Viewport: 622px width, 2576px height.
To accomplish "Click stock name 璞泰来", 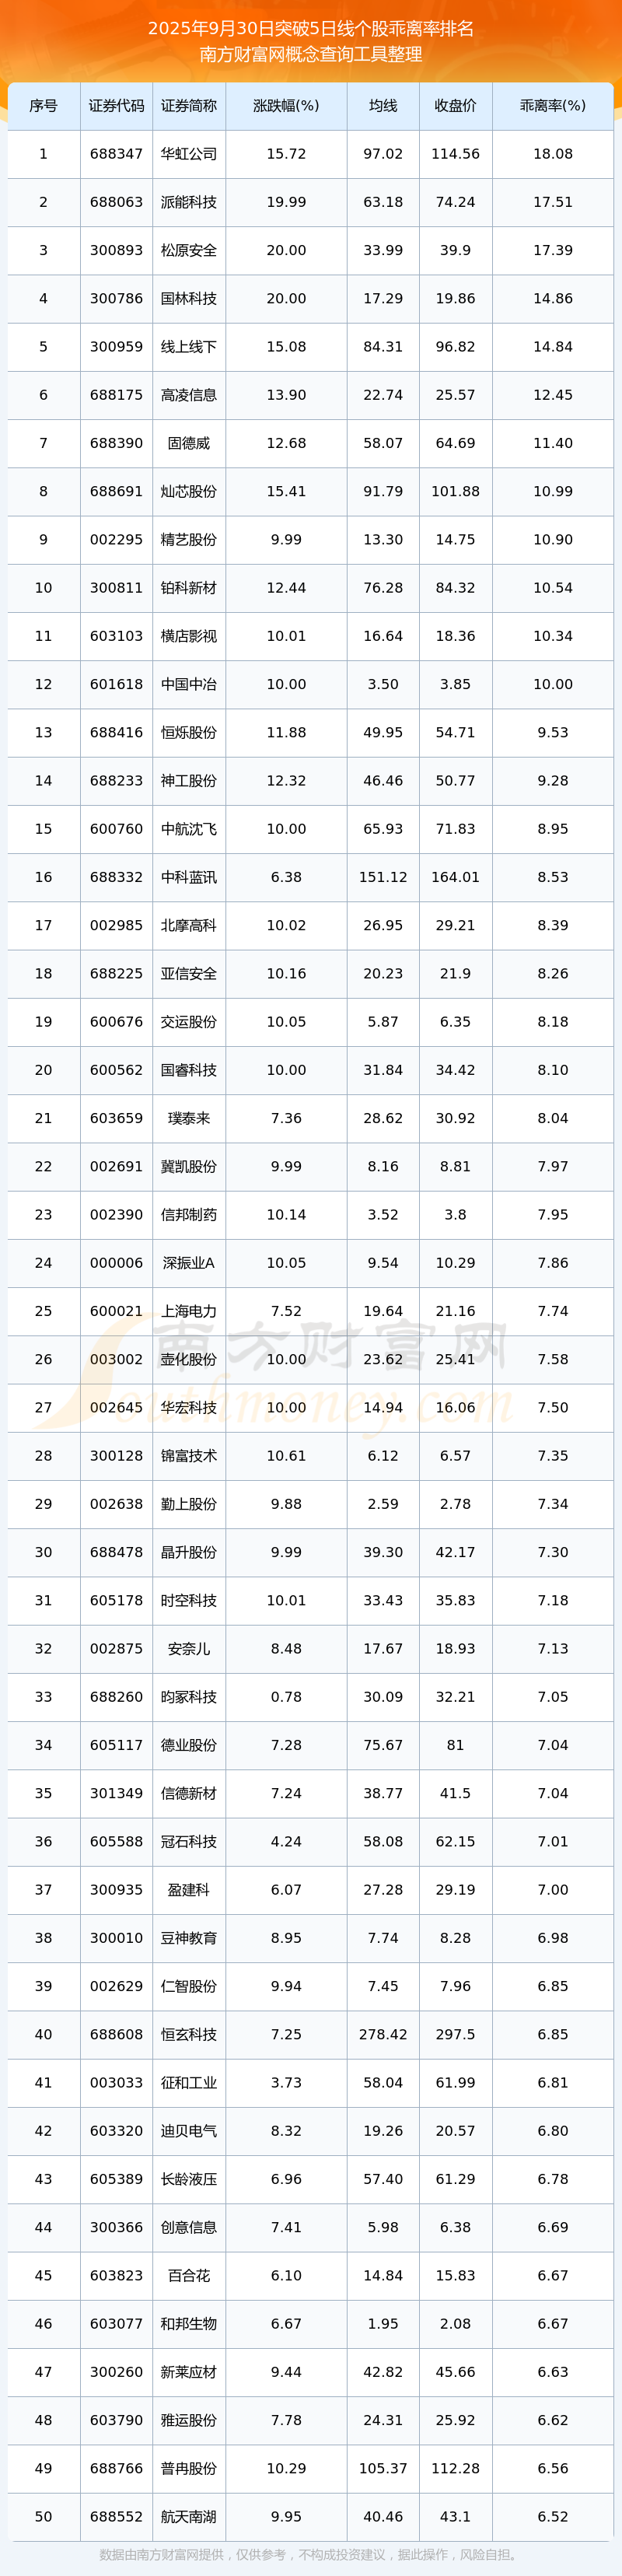I will point(189,1118).
